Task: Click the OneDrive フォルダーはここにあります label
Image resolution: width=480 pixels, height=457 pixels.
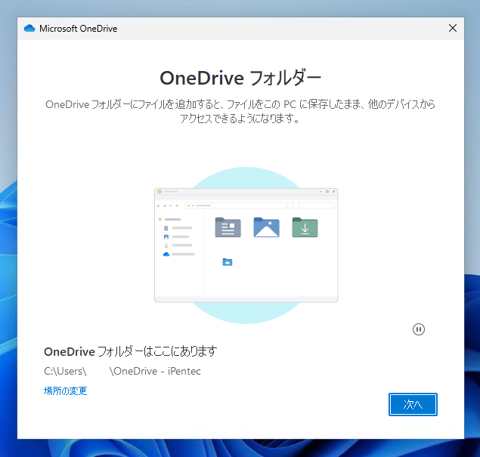Action: tap(130, 351)
